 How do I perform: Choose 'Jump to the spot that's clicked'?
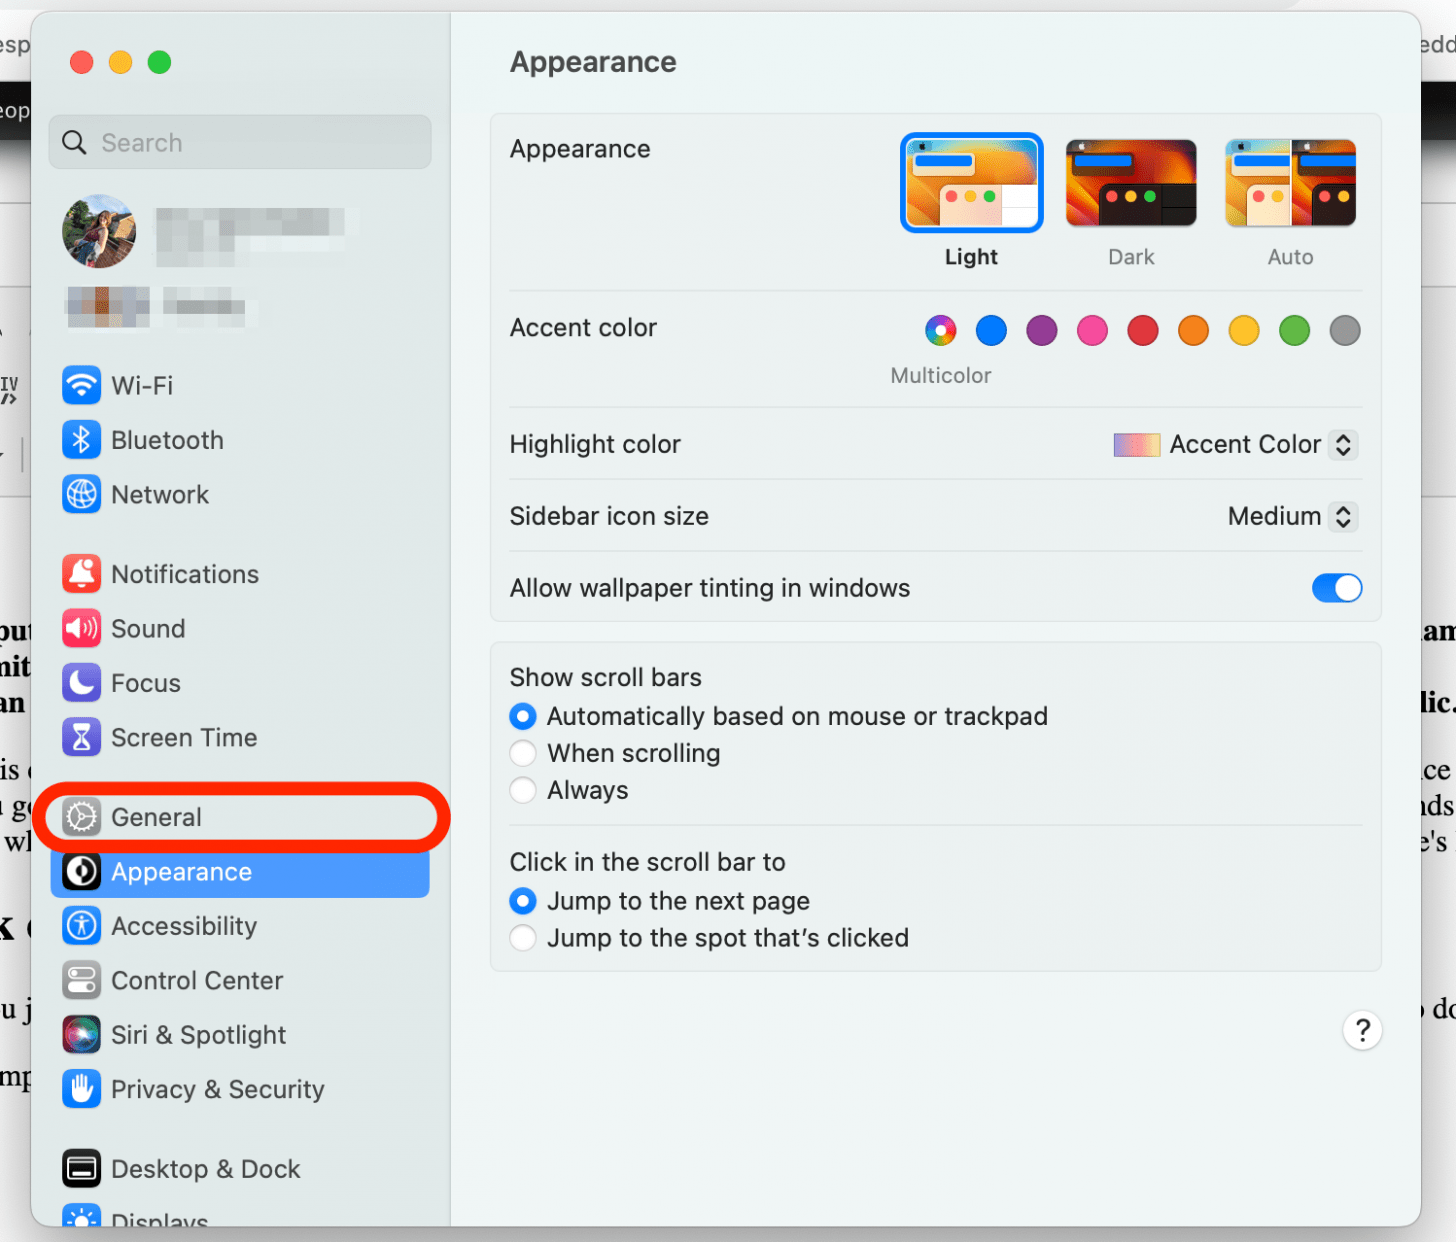pos(523,938)
